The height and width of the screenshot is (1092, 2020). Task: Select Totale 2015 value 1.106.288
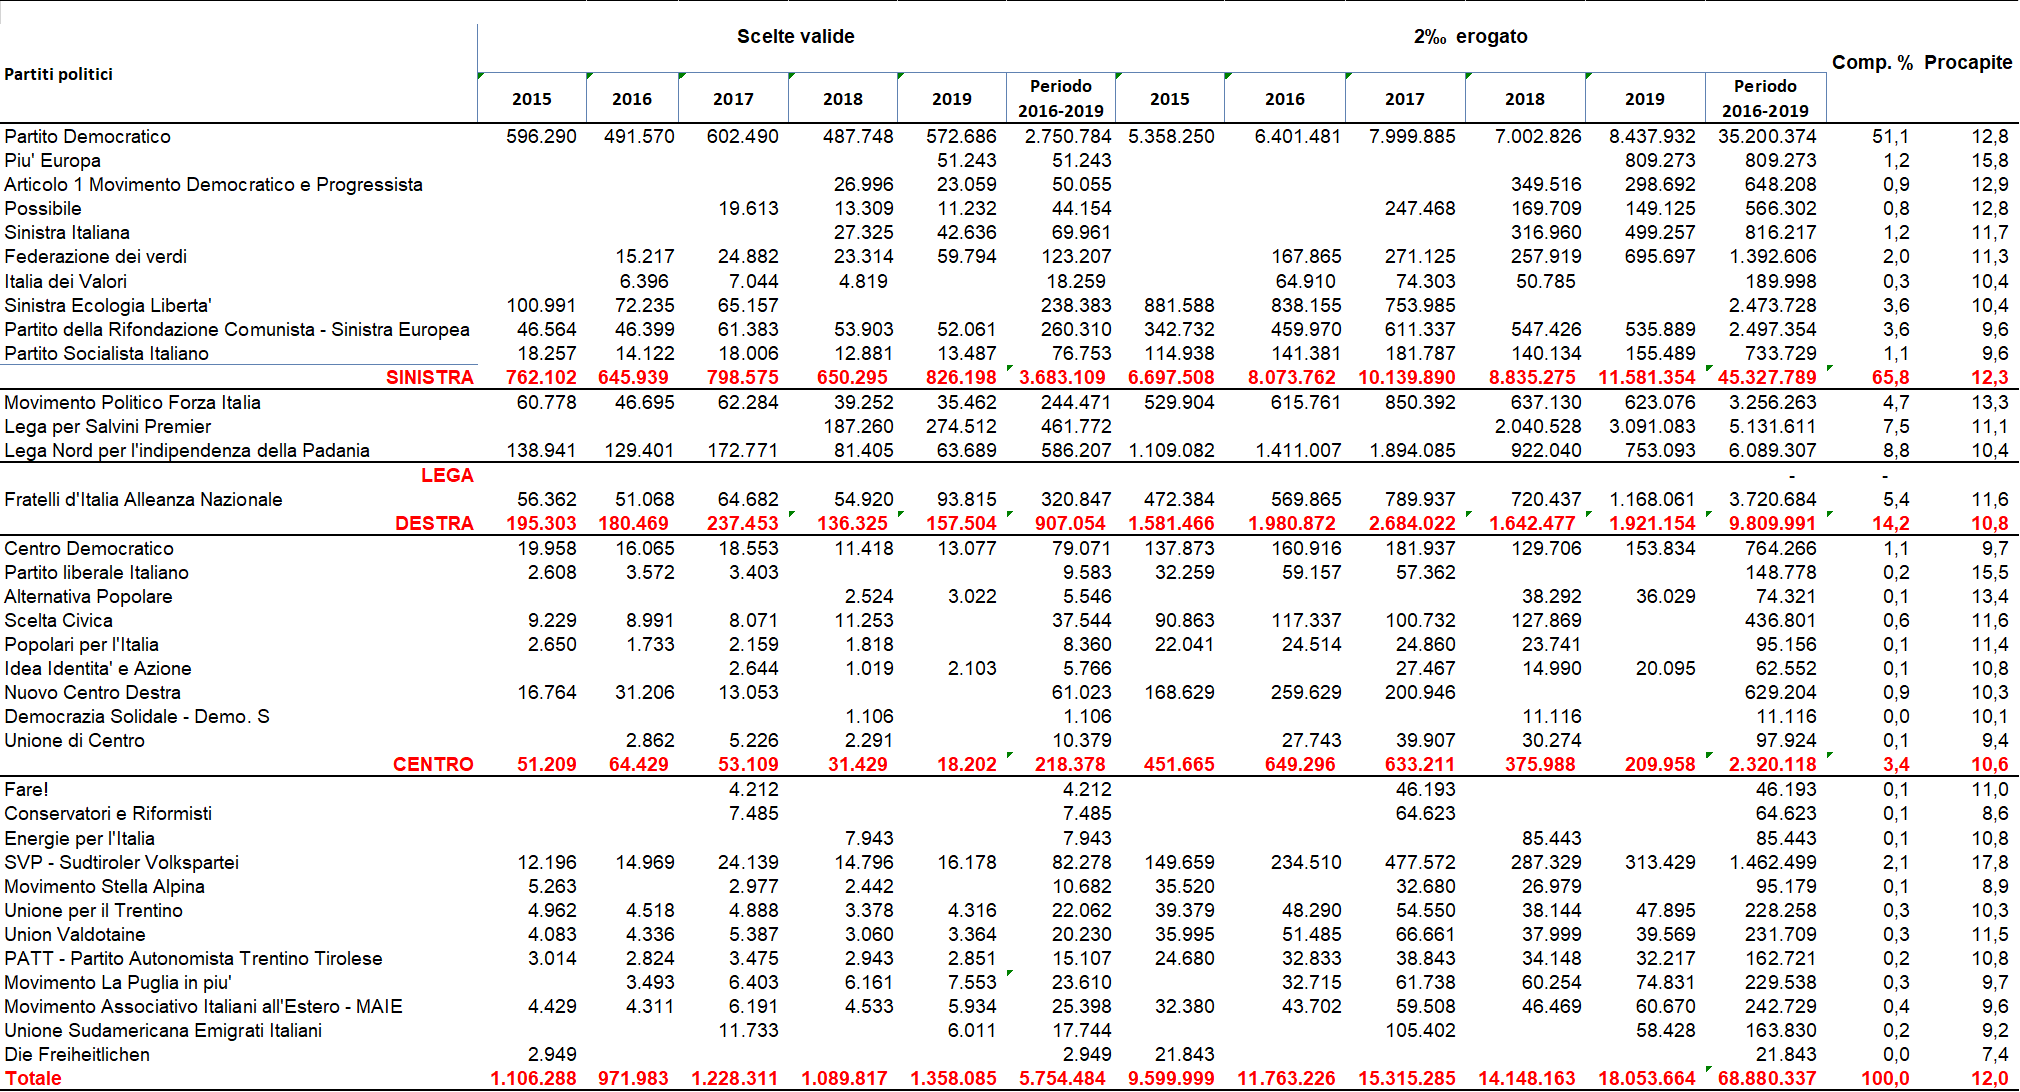point(533,1078)
